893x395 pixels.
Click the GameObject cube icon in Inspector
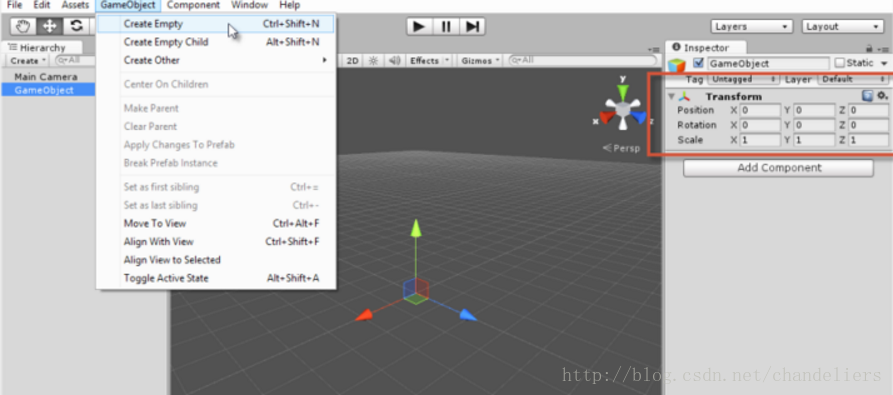coord(677,65)
